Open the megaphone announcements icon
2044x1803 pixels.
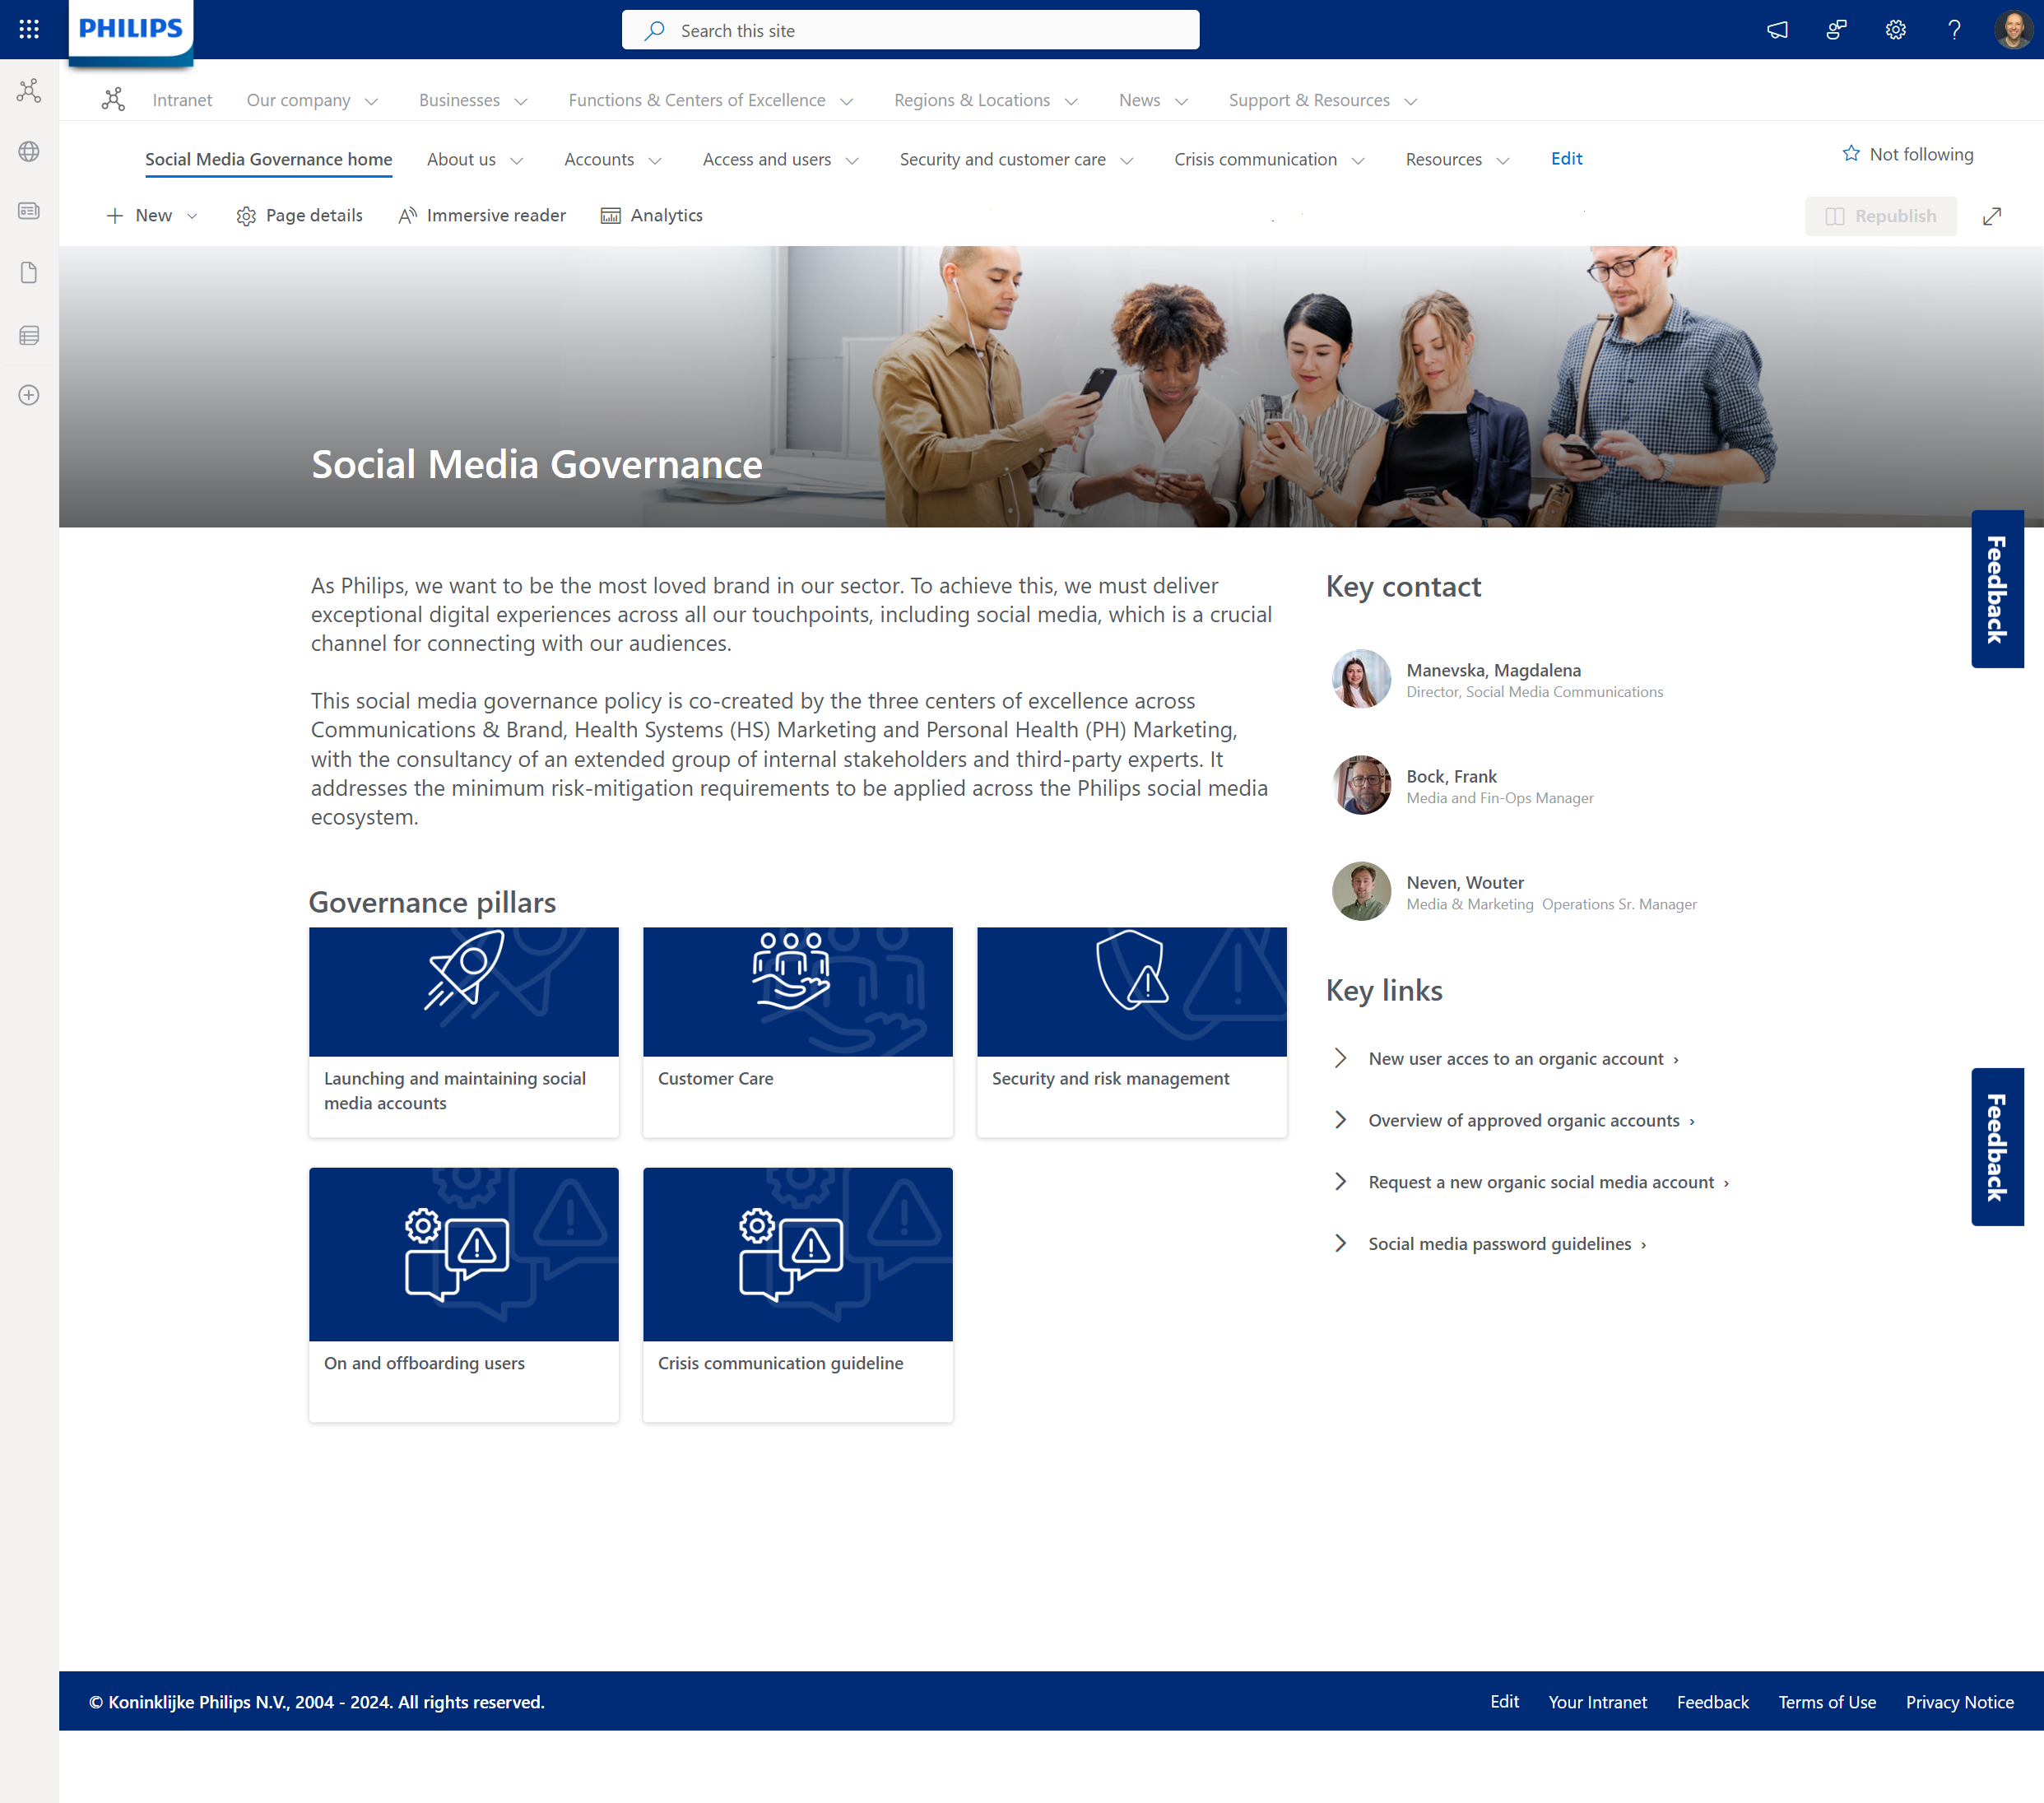click(1777, 30)
